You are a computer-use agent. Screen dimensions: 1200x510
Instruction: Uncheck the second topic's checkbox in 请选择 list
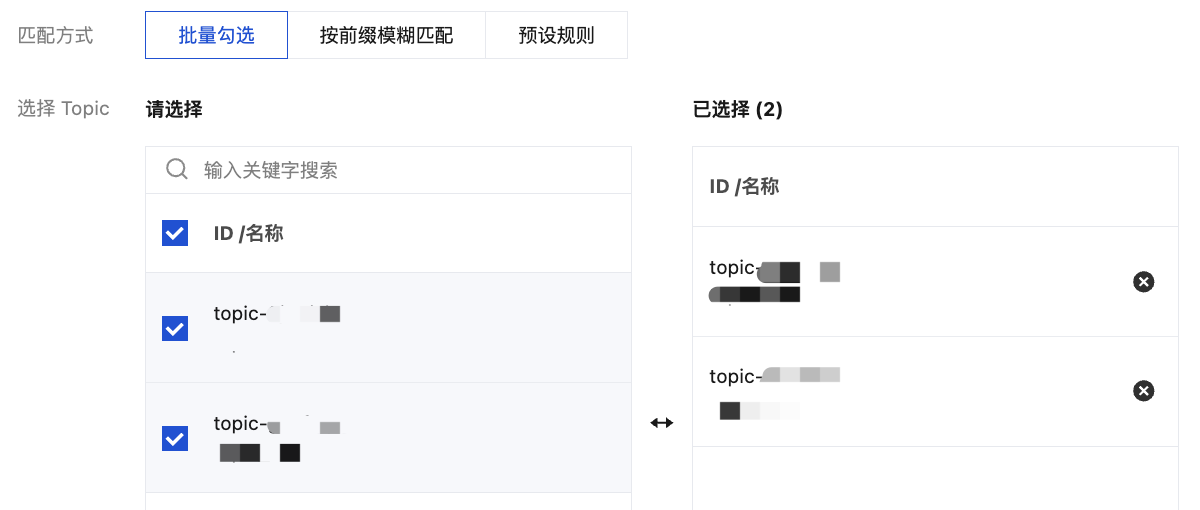(x=175, y=438)
